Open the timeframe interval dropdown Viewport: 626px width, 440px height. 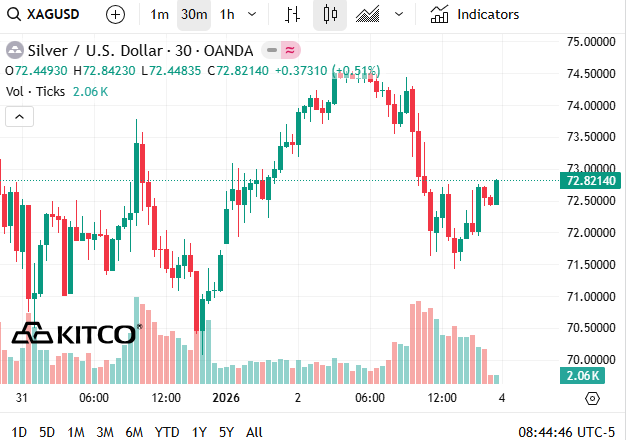[x=252, y=15]
